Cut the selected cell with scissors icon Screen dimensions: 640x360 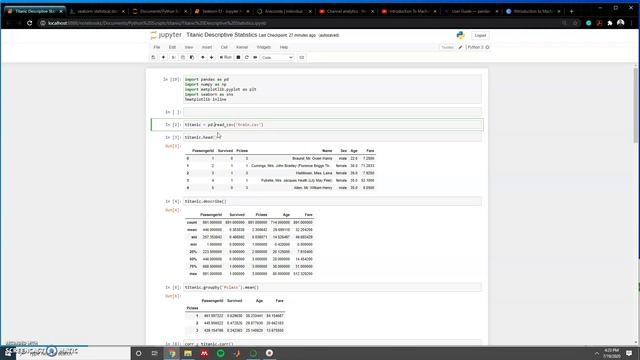(173, 58)
